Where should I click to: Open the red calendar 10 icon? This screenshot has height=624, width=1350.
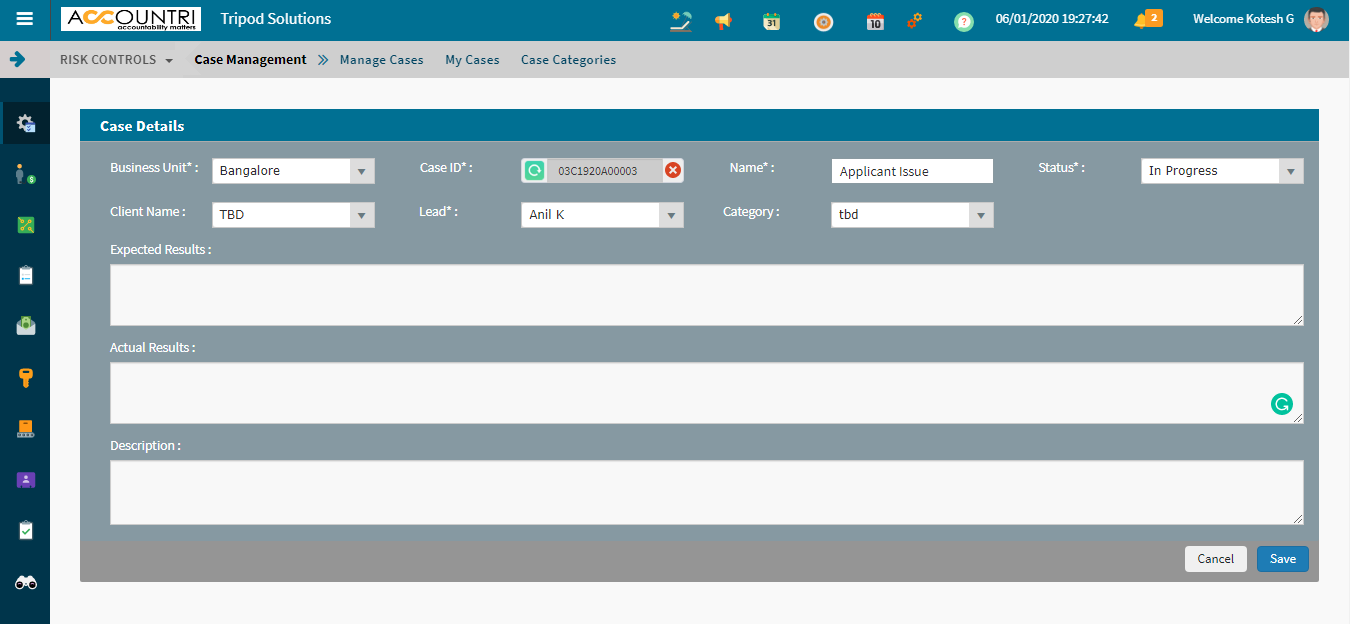tap(875, 21)
